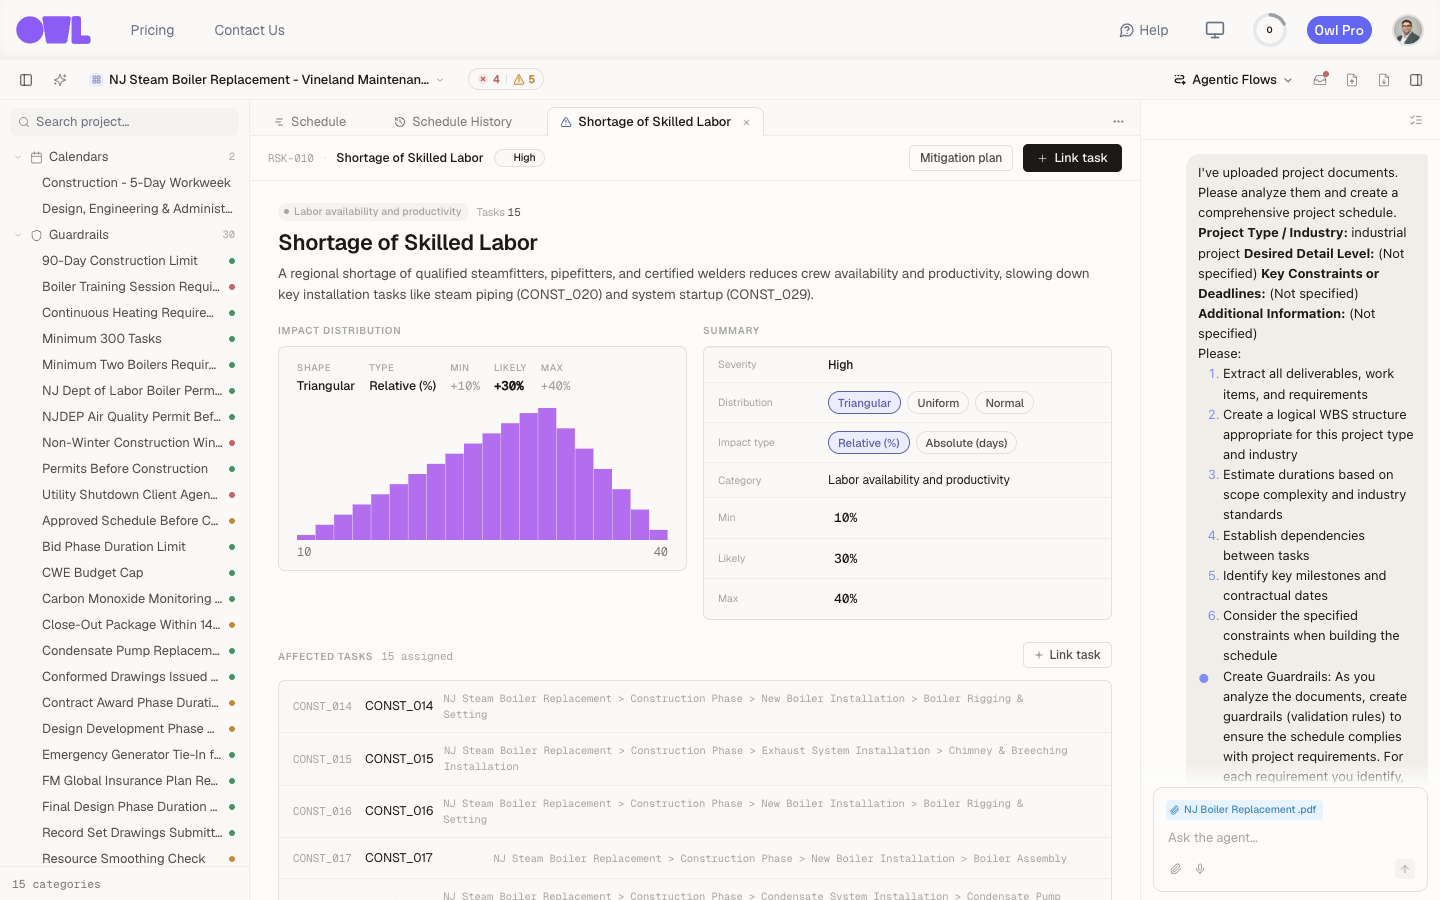1440x900 pixels.
Task: Click the monitor display icon
Action: point(1215,30)
